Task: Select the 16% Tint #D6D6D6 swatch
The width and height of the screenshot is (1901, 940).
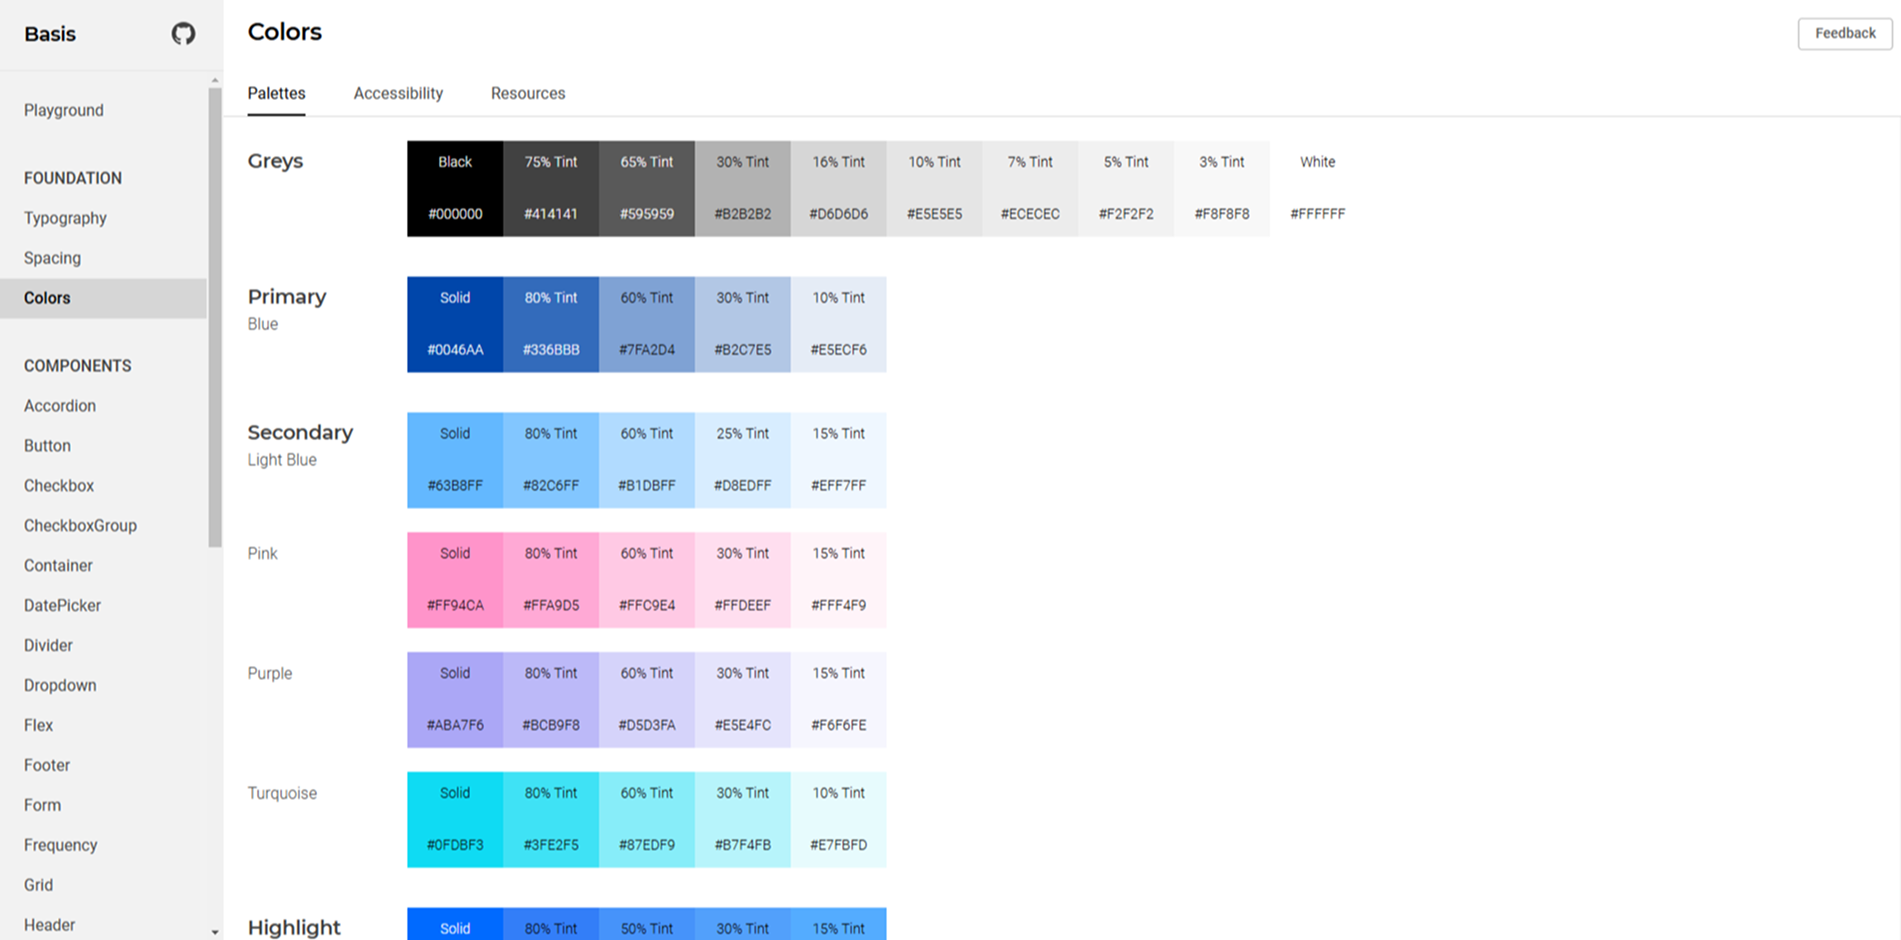Action: (839, 189)
